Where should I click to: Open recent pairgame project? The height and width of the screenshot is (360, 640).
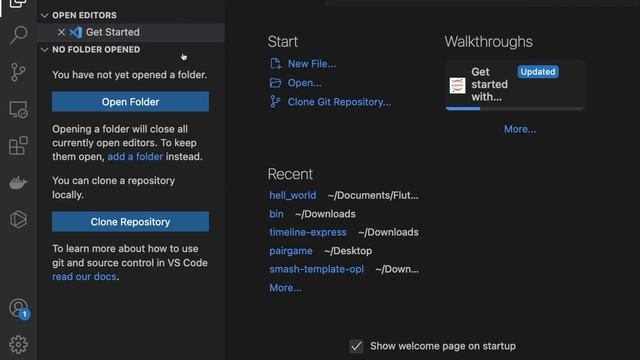[291, 251]
